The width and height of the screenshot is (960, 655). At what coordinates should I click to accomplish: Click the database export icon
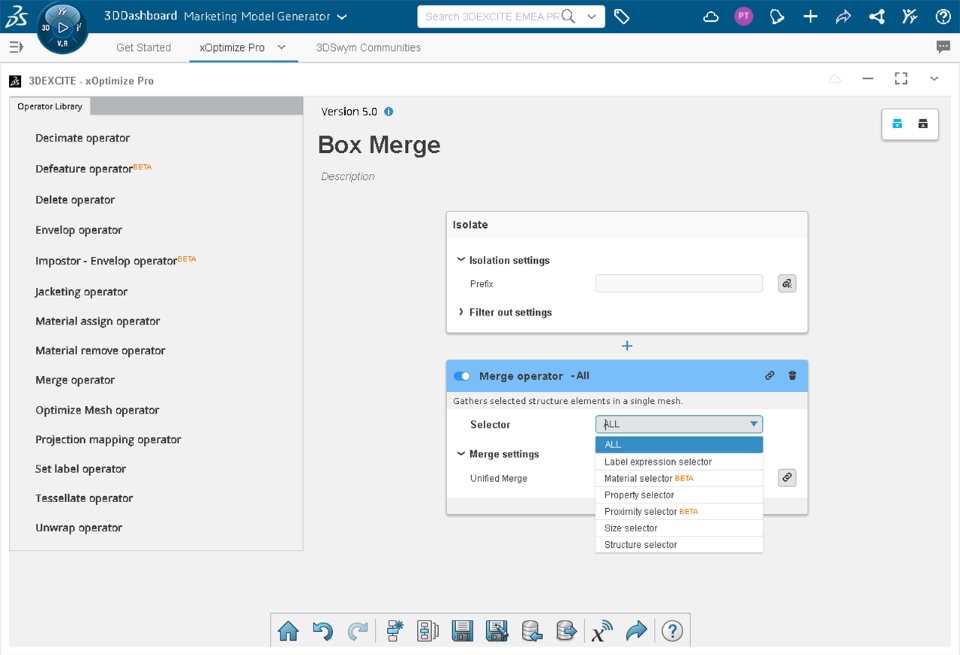pyautogui.click(x=566, y=631)
